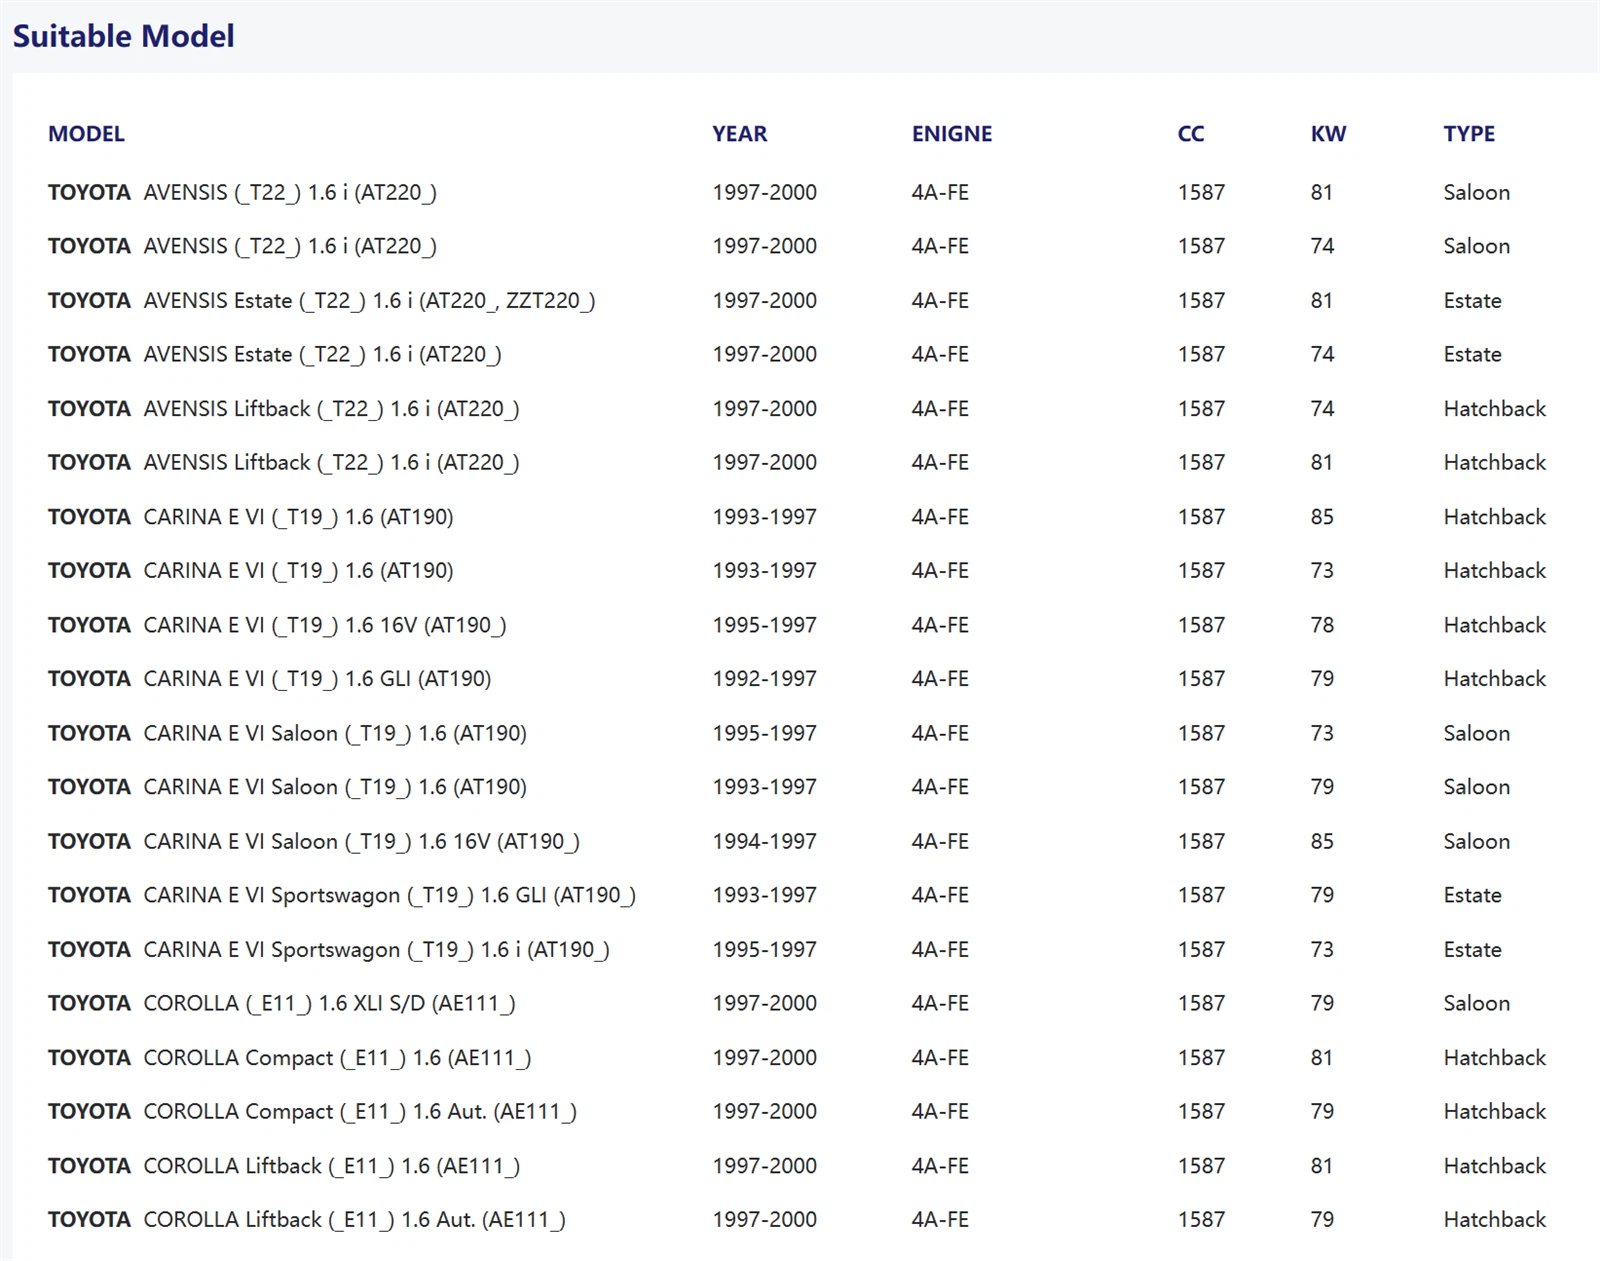Click KW '79' in COROLLA Liftback Aut. row
1600x1261 pixels.
(x=1322, y=1220)
